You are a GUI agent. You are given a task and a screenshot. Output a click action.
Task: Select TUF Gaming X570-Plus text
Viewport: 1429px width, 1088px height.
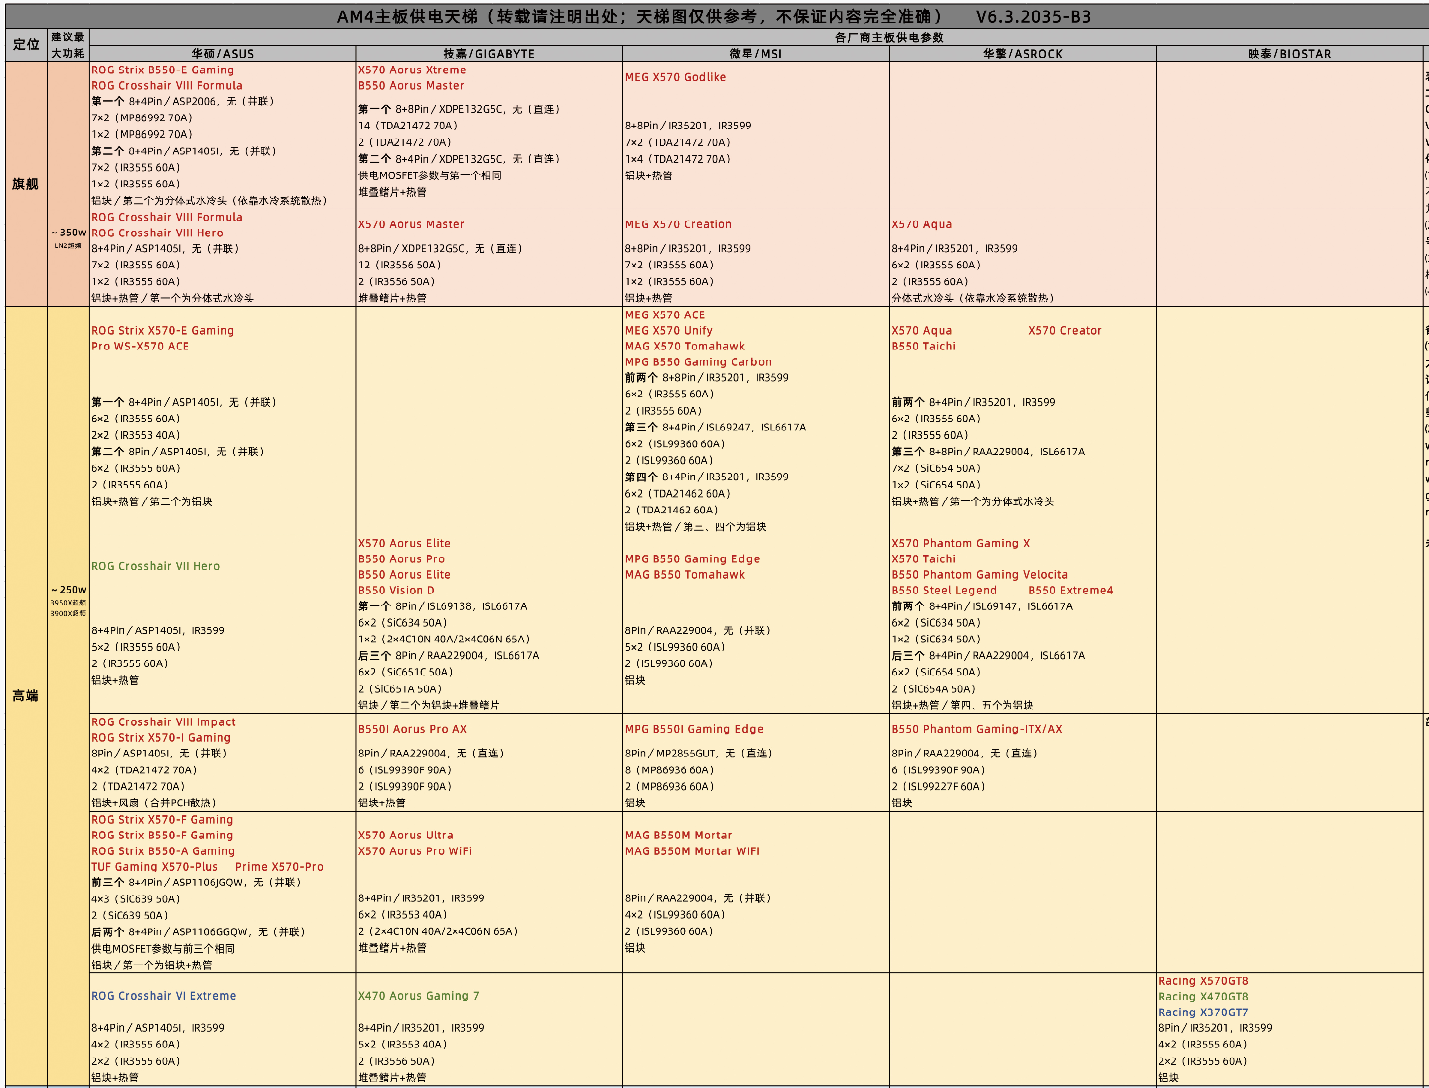154,867
